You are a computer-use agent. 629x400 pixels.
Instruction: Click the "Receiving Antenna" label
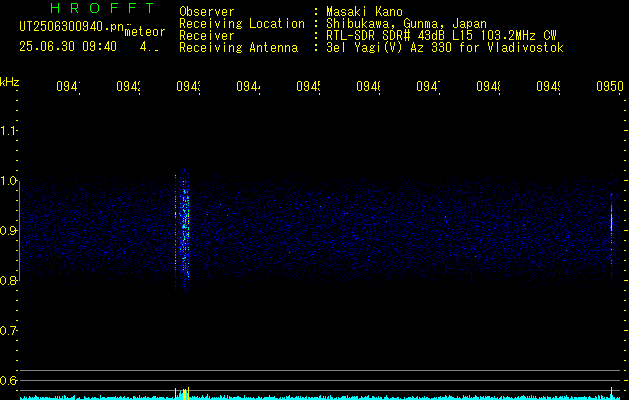pos(238,48)
